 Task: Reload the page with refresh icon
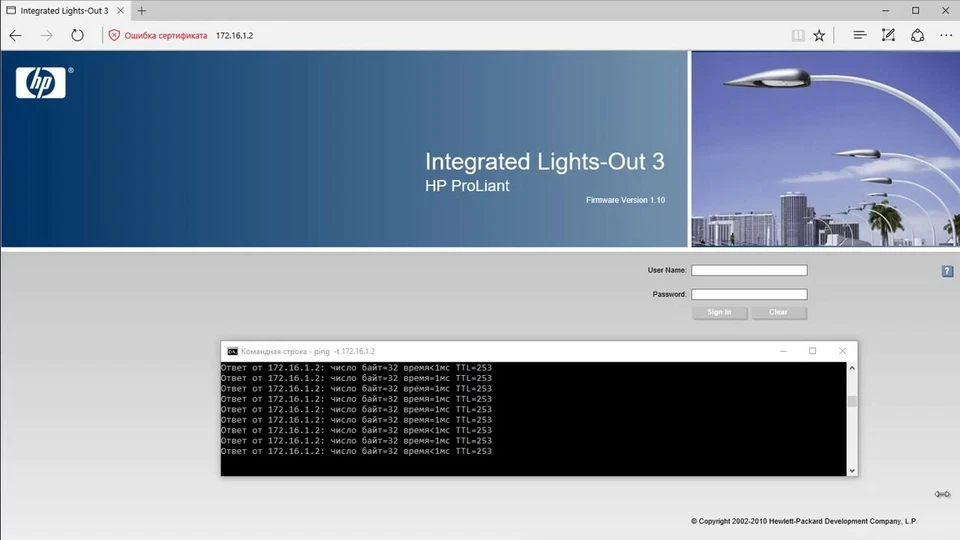77,36
